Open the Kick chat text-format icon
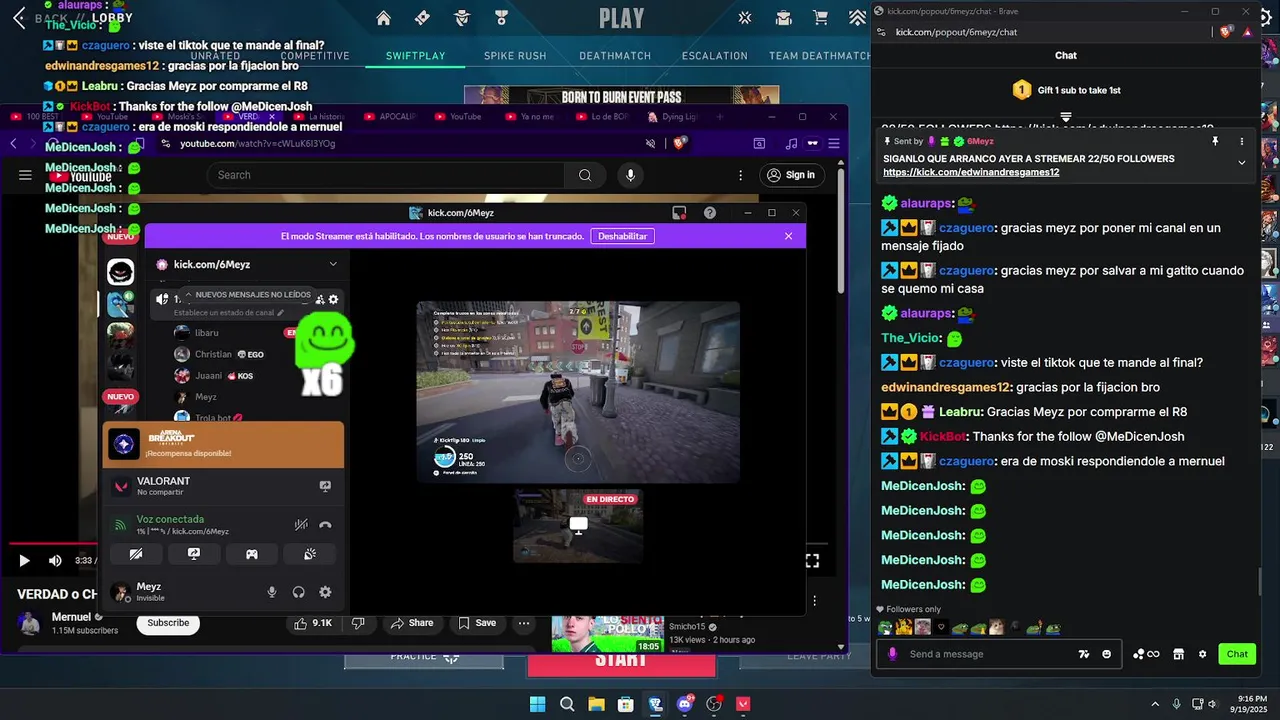Viewport: 1280px width, 720px height. point(1084,654)
